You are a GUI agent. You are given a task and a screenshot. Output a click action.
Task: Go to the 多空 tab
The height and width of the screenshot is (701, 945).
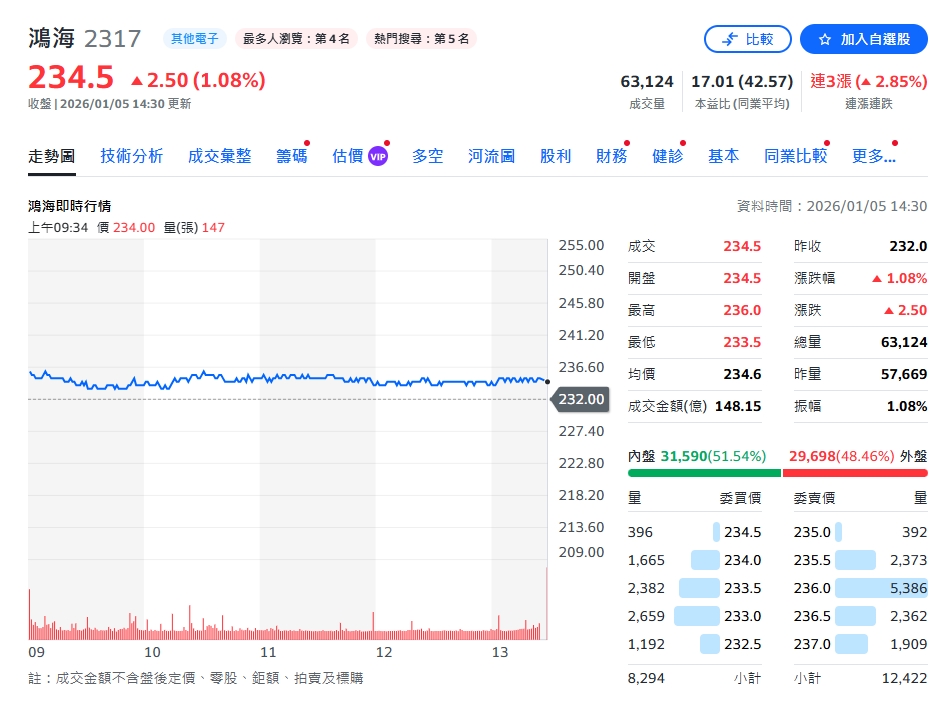click(427, 156)
